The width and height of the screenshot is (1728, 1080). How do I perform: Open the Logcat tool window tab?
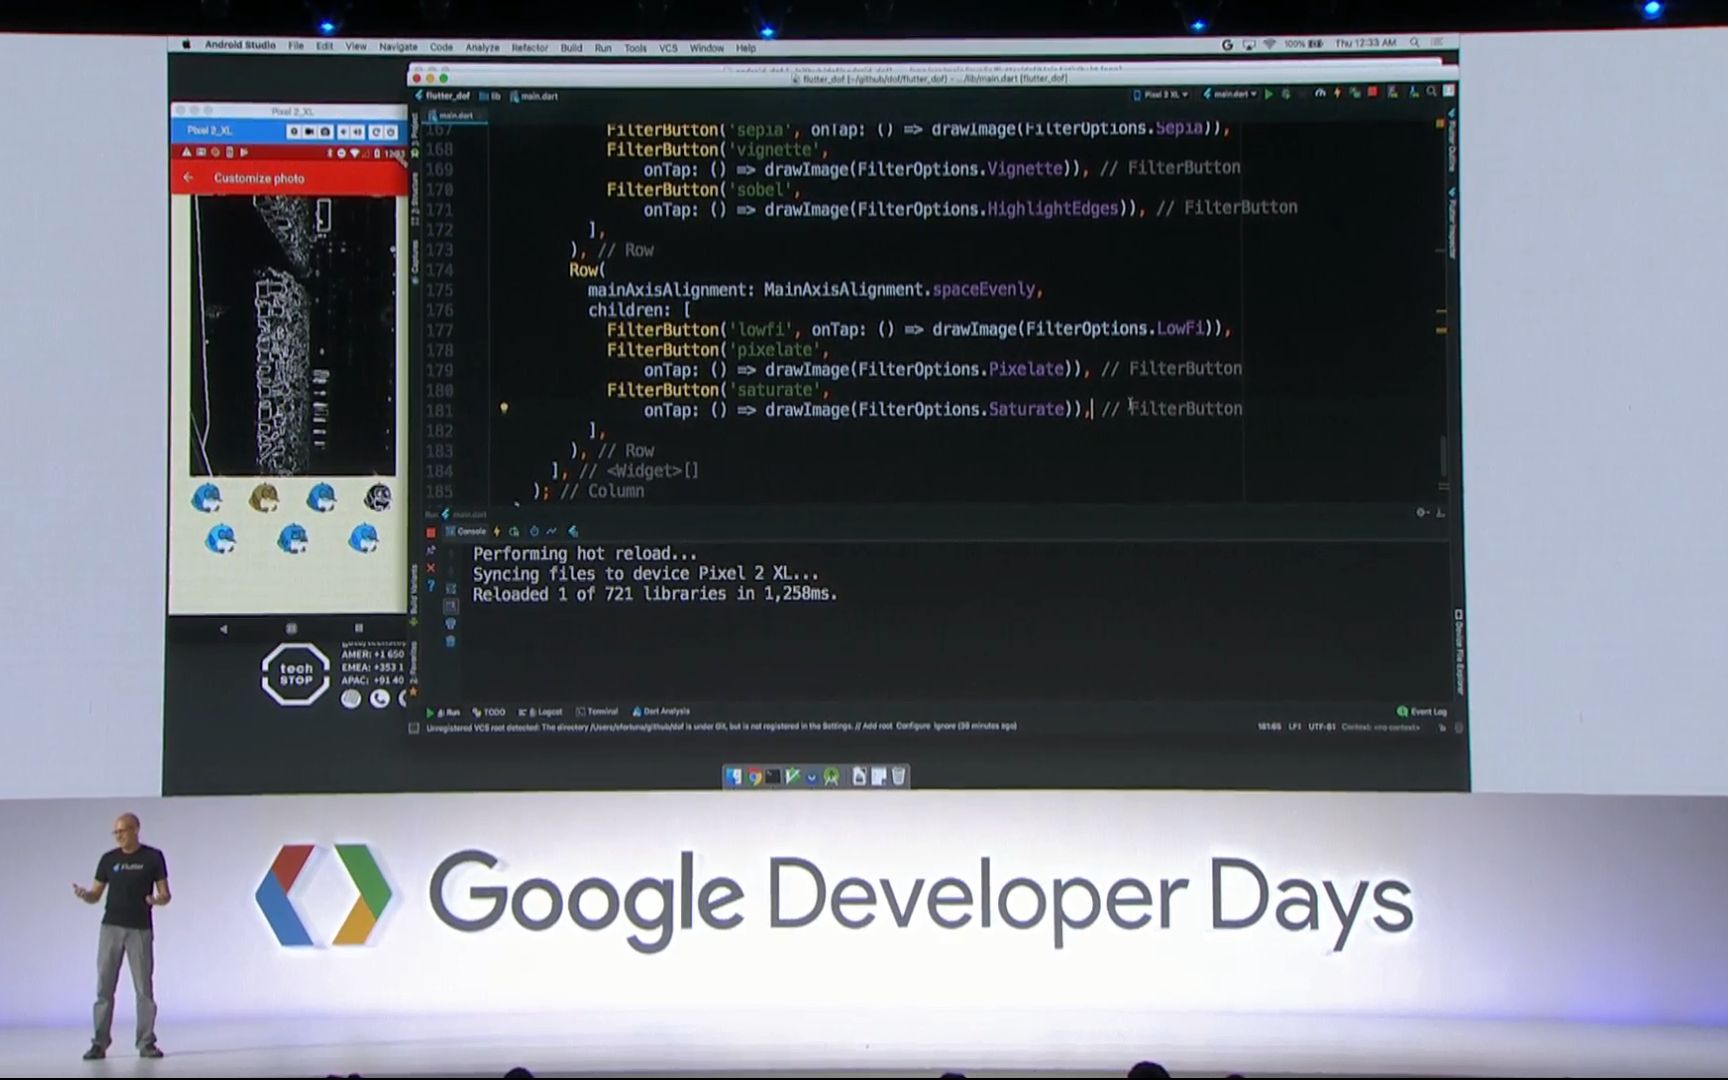coord(541,712)
